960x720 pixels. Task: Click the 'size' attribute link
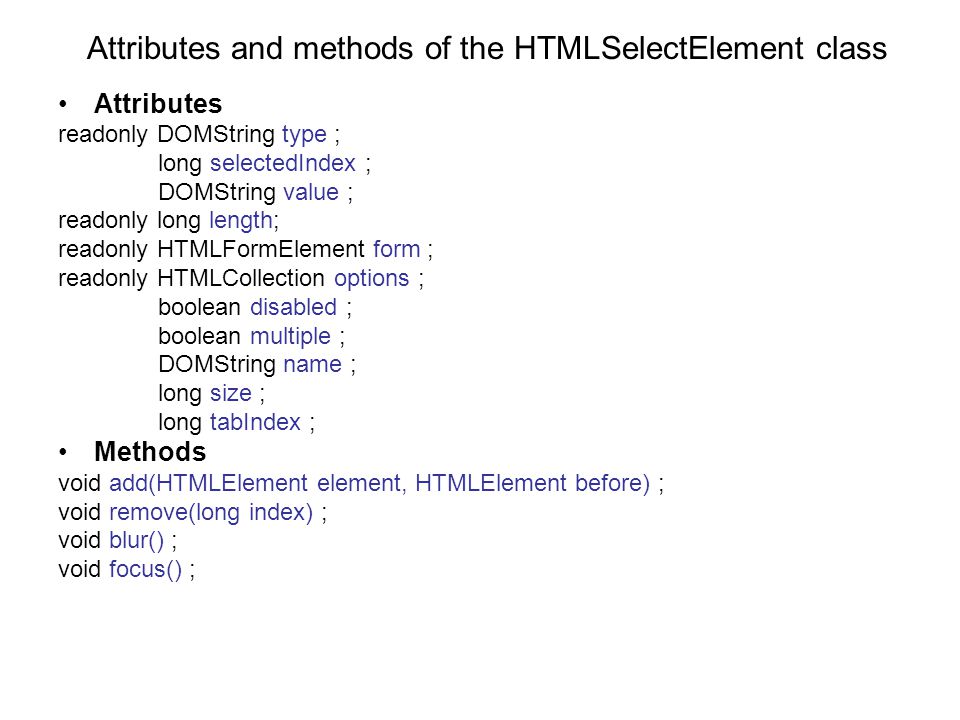(231, 394)
